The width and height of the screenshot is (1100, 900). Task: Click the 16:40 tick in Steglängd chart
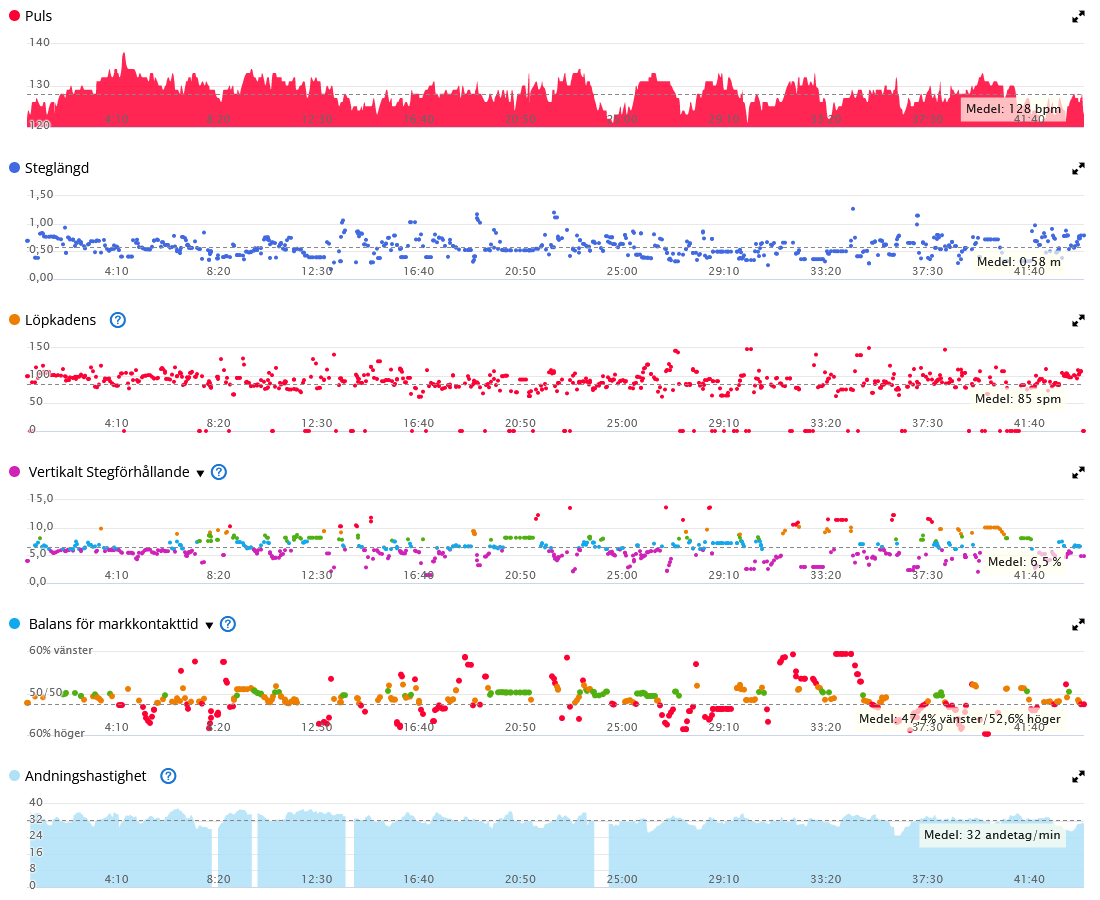(x=418, y=271)
